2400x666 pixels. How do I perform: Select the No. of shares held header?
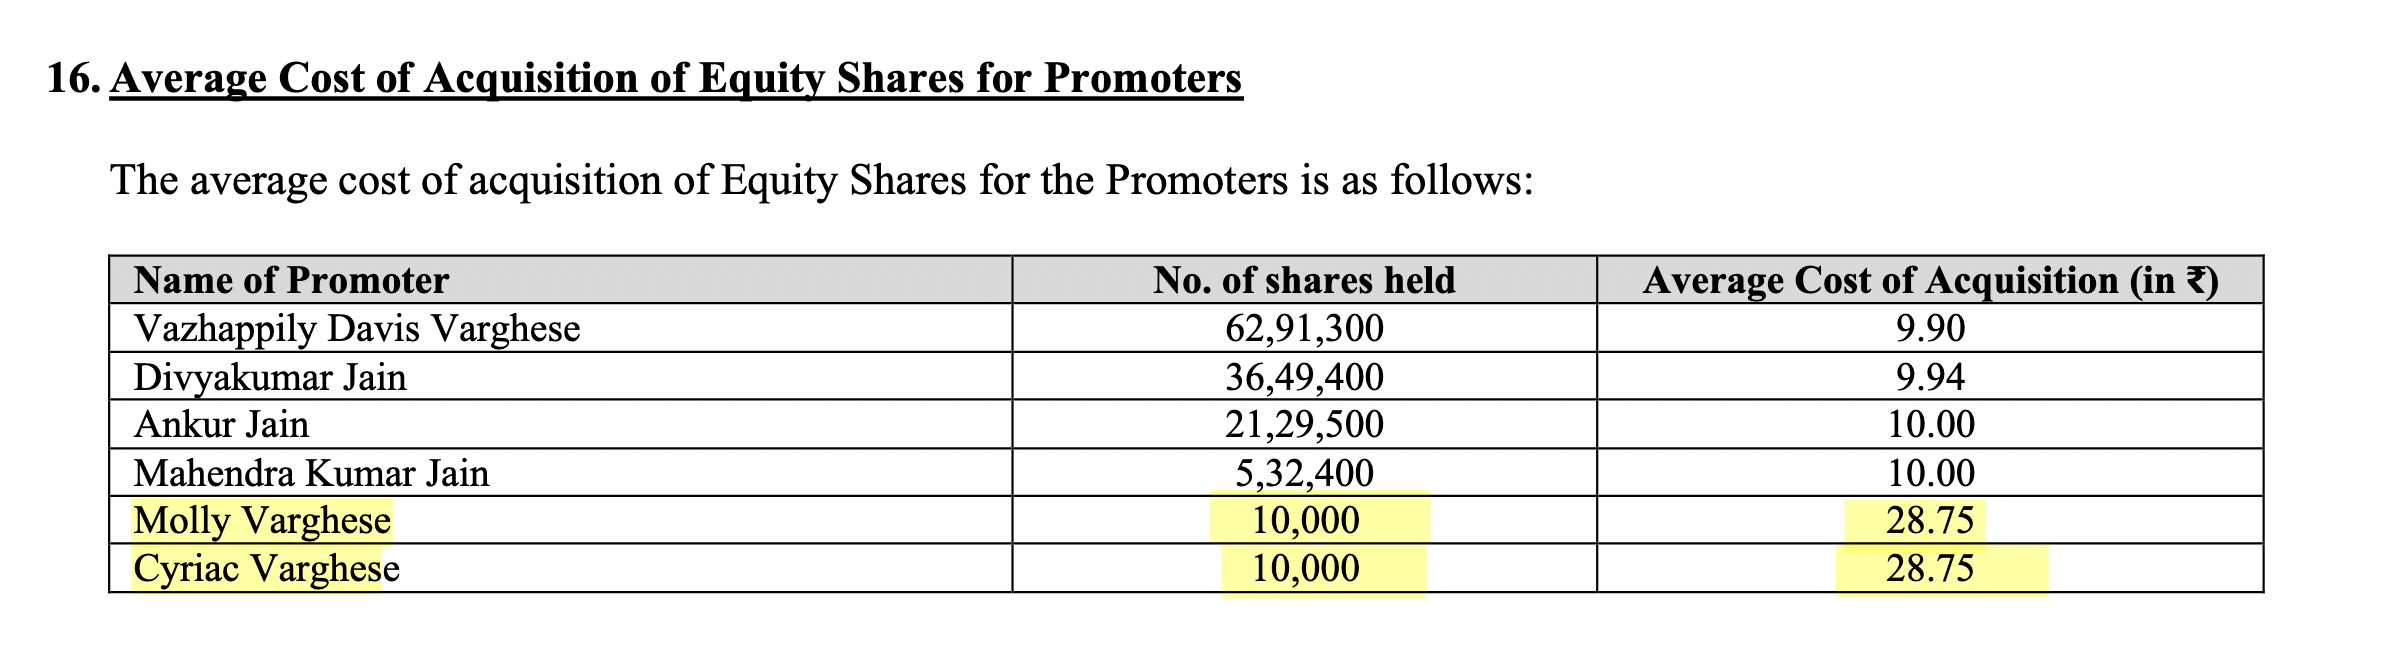pos(1304,280)
